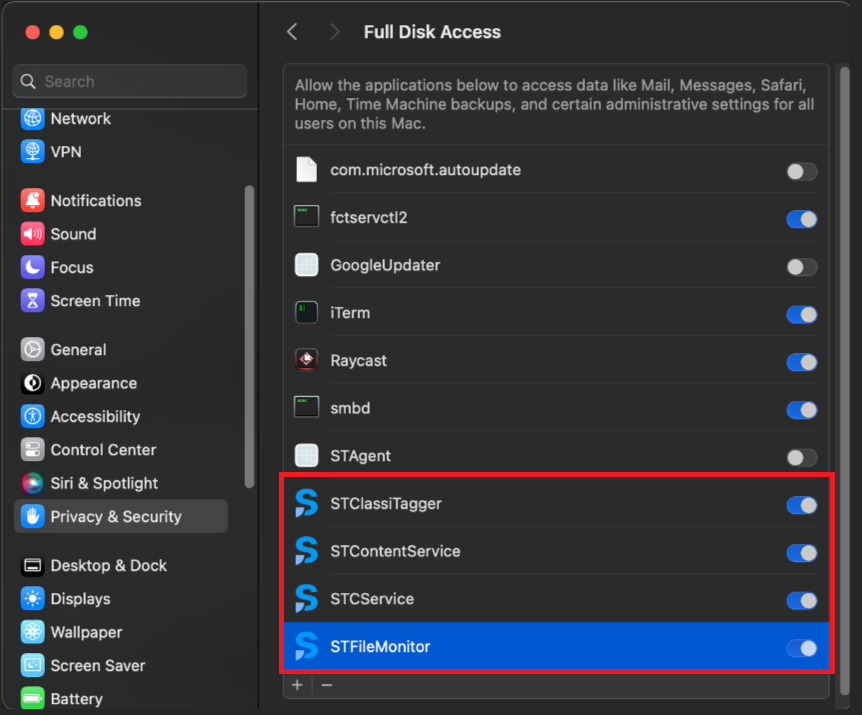Enable Full Disk Access for com.microsoft.autoupdate
This screenshot has height=715, width=862.
(x=802, y=171)
